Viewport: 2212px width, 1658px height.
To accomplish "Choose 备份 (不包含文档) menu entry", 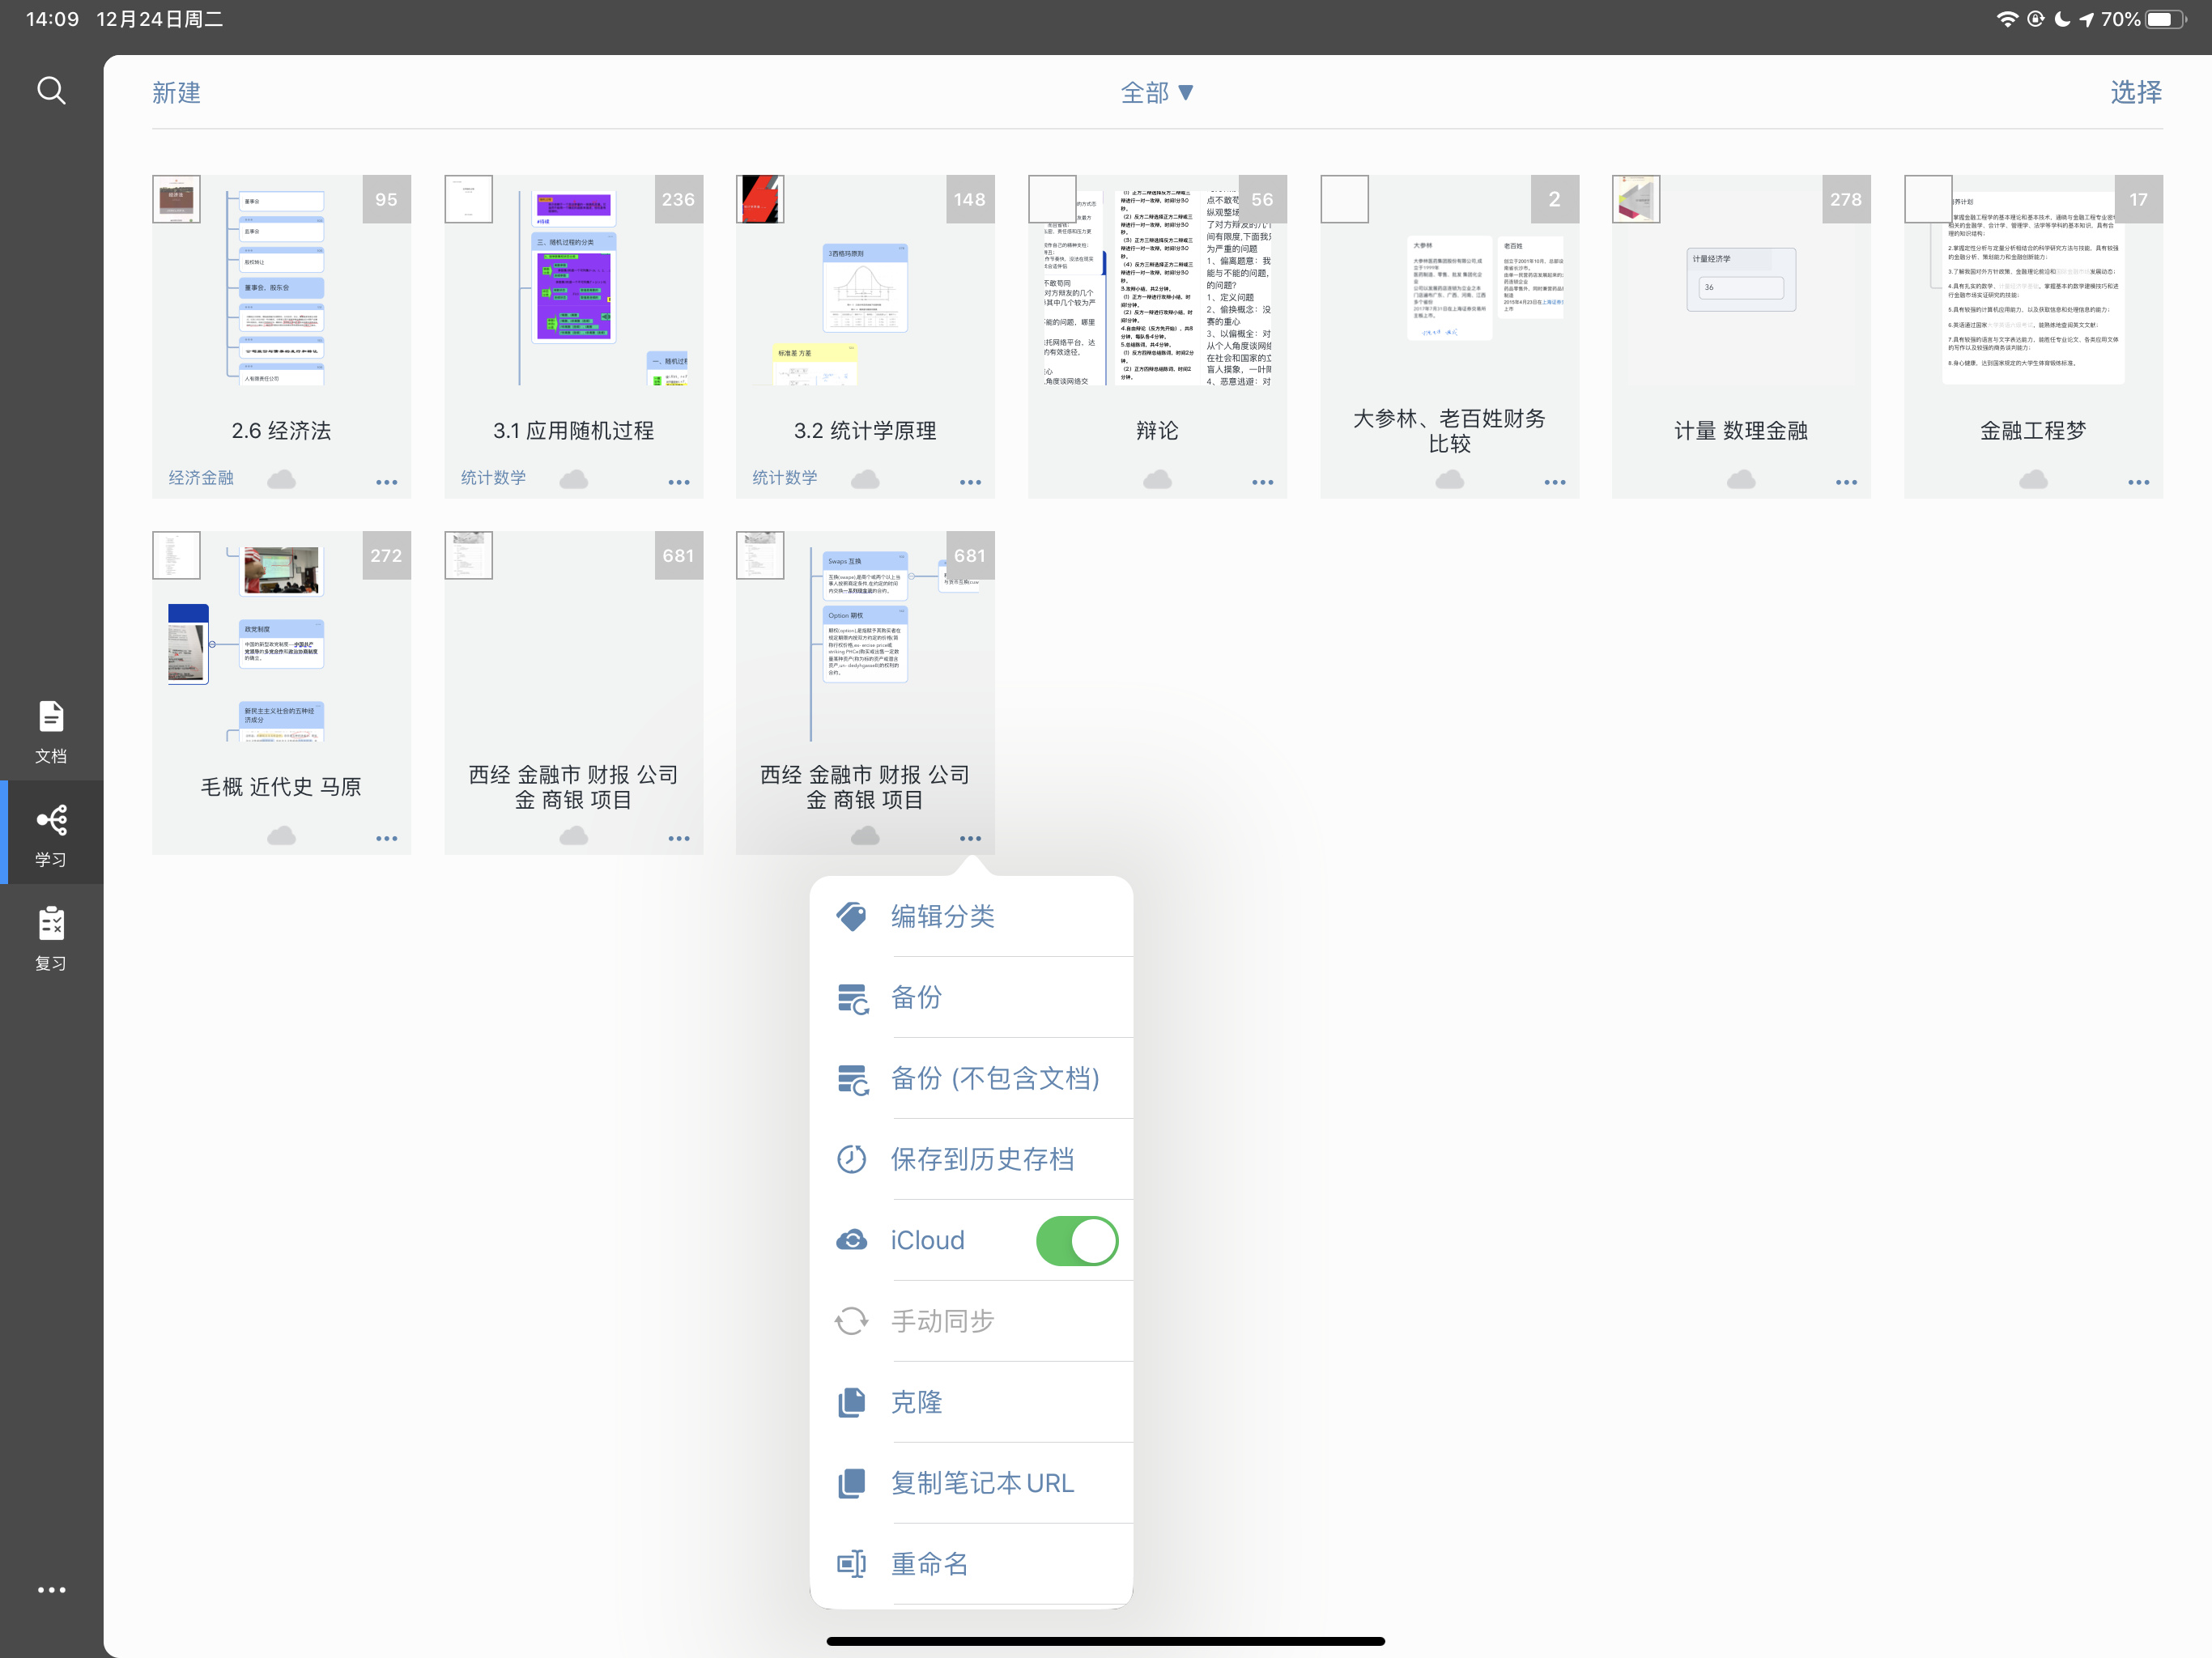I will 971,1078.
